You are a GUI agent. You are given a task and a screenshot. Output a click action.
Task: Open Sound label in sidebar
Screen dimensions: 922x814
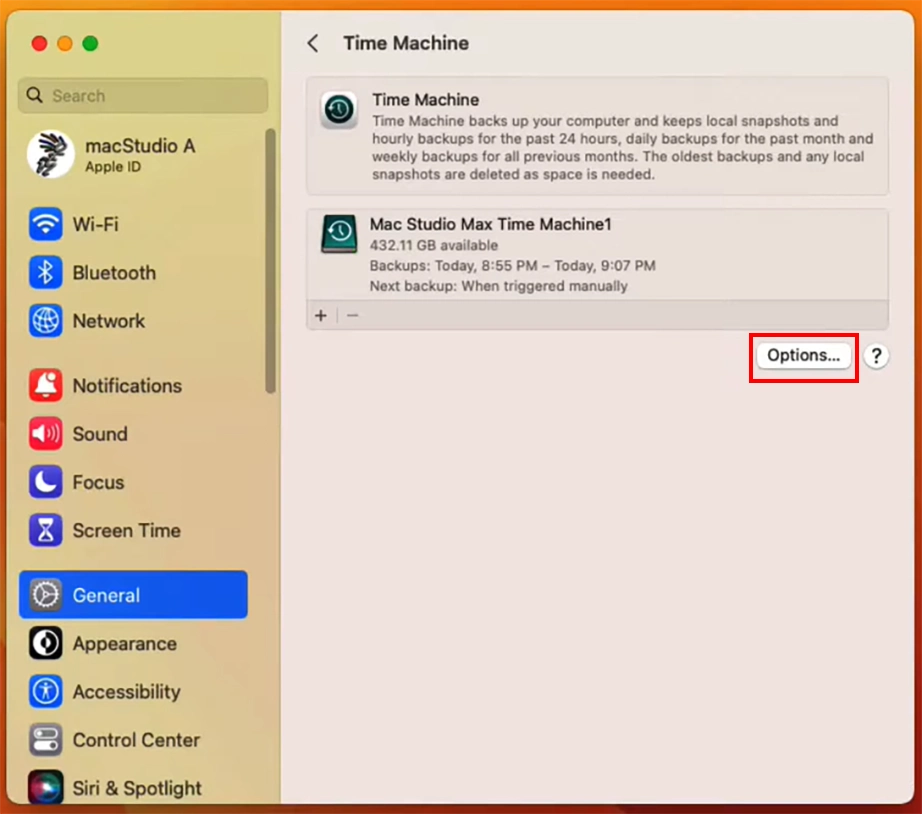[100, 434]
